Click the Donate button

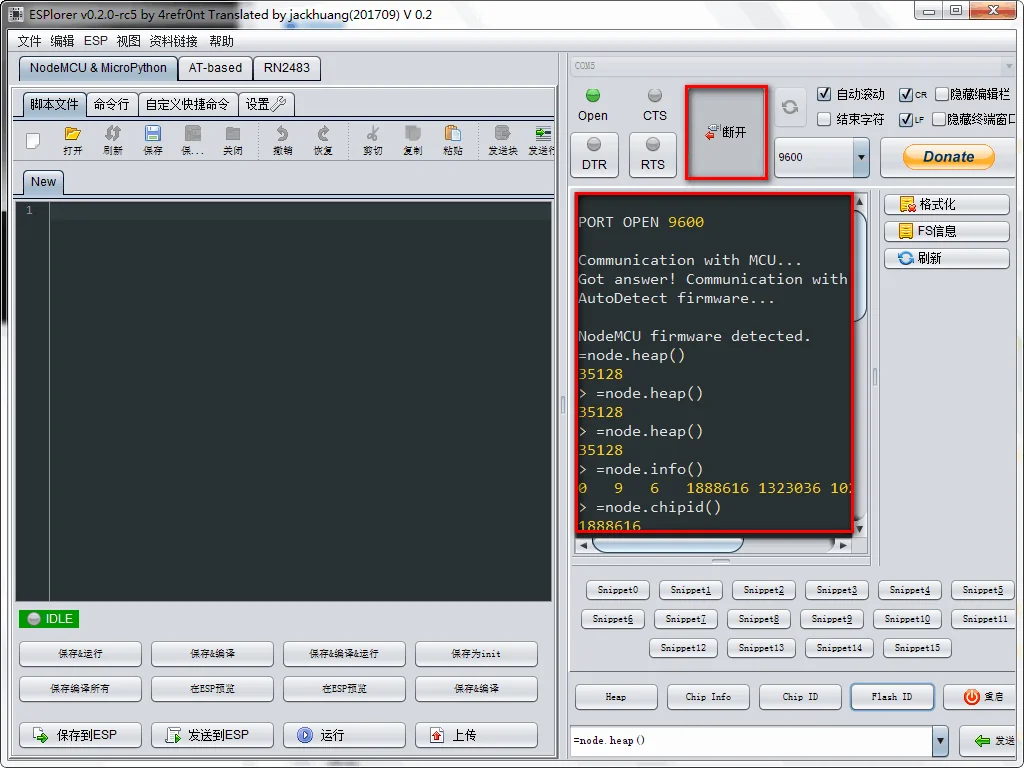point(948,157)
